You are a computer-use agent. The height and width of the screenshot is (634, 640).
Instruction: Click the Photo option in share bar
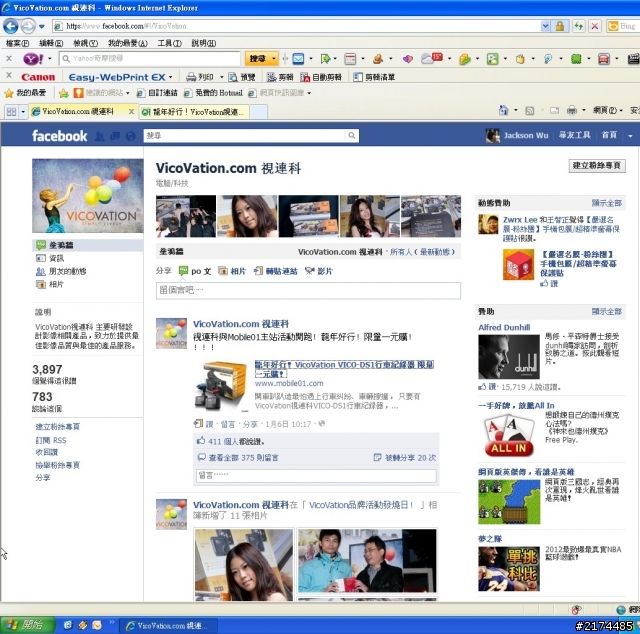tap(232, 271)
